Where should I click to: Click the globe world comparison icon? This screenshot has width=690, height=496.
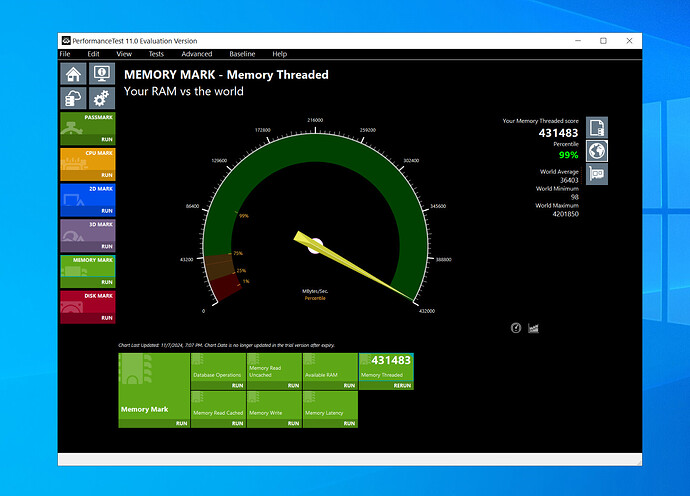(x=597, y=151)
